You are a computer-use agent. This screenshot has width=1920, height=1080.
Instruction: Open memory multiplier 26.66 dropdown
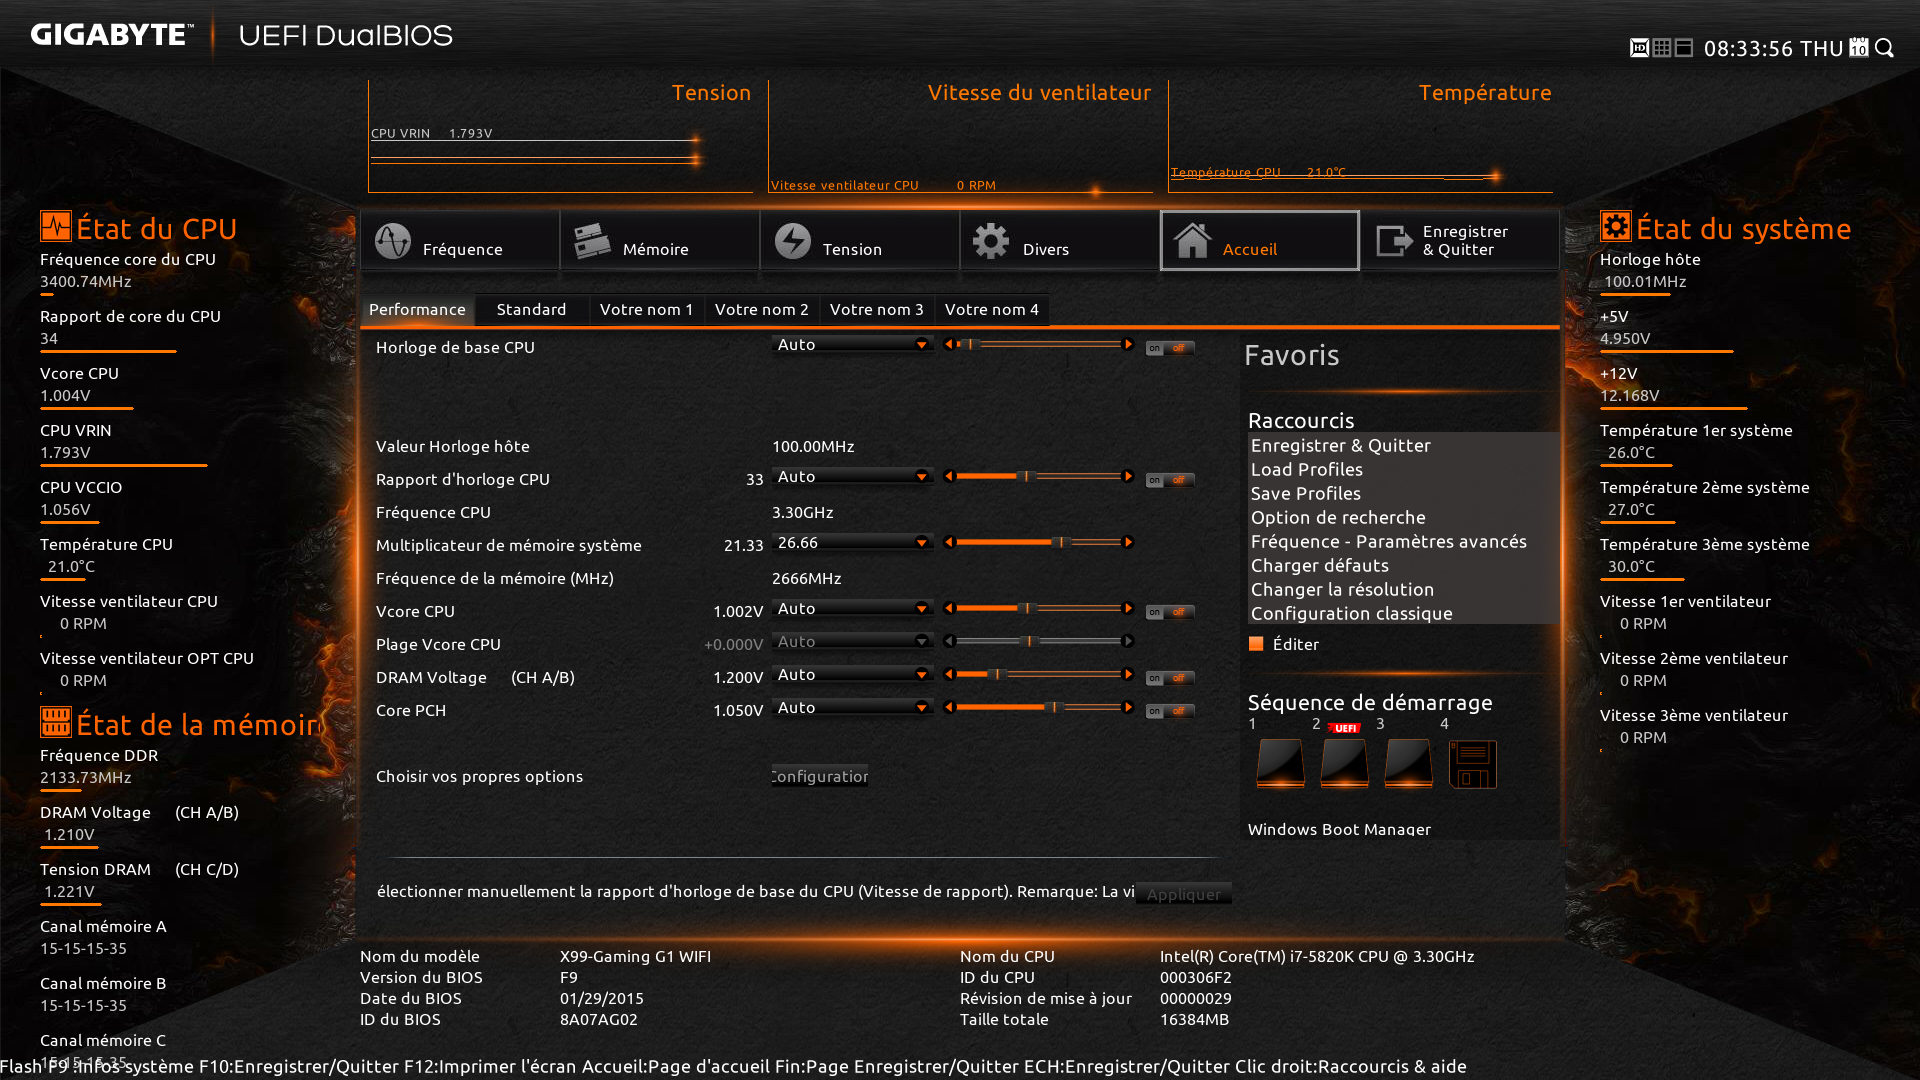tap(853, 542)
